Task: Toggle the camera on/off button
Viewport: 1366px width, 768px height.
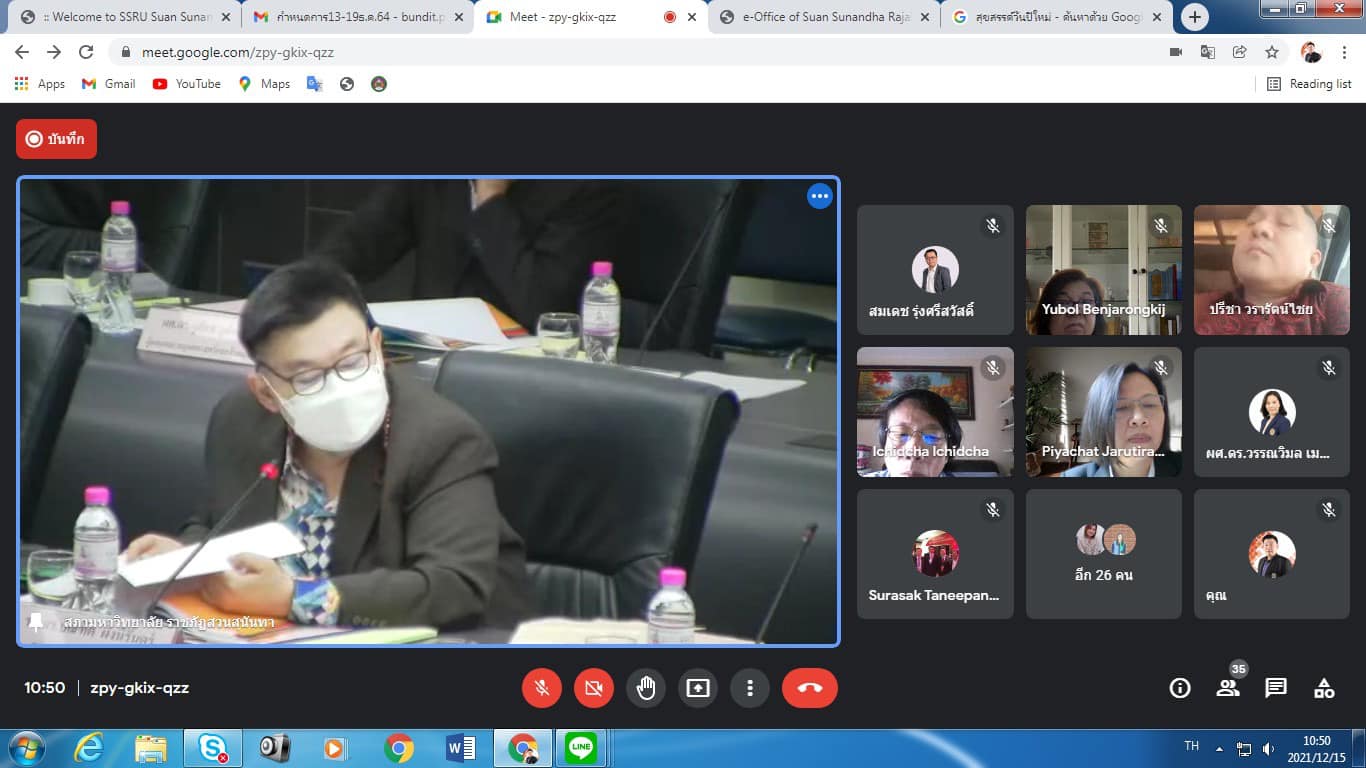Action: click(x=593, y=688)
